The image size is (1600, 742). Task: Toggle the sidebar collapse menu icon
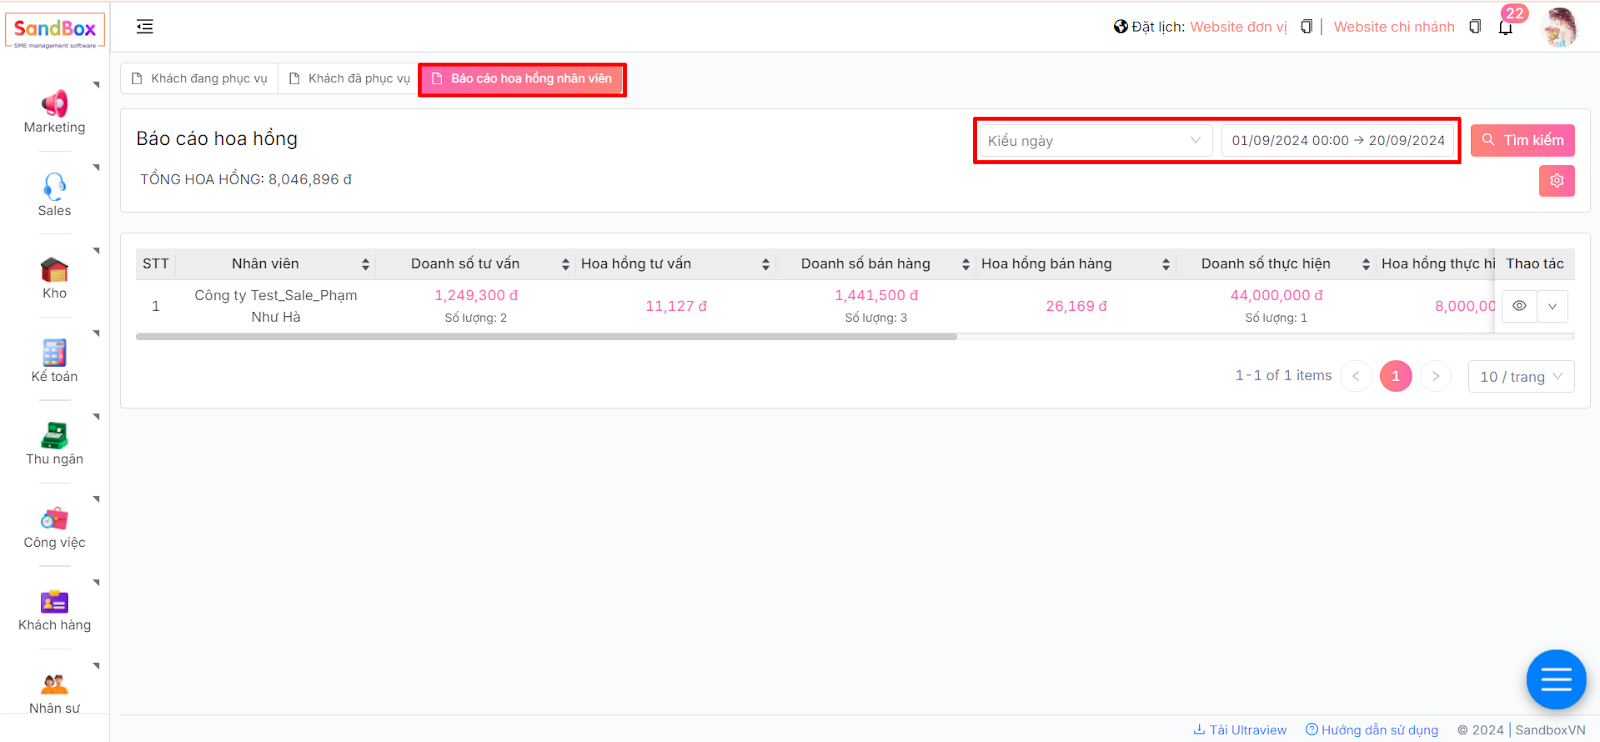(145, 27)
